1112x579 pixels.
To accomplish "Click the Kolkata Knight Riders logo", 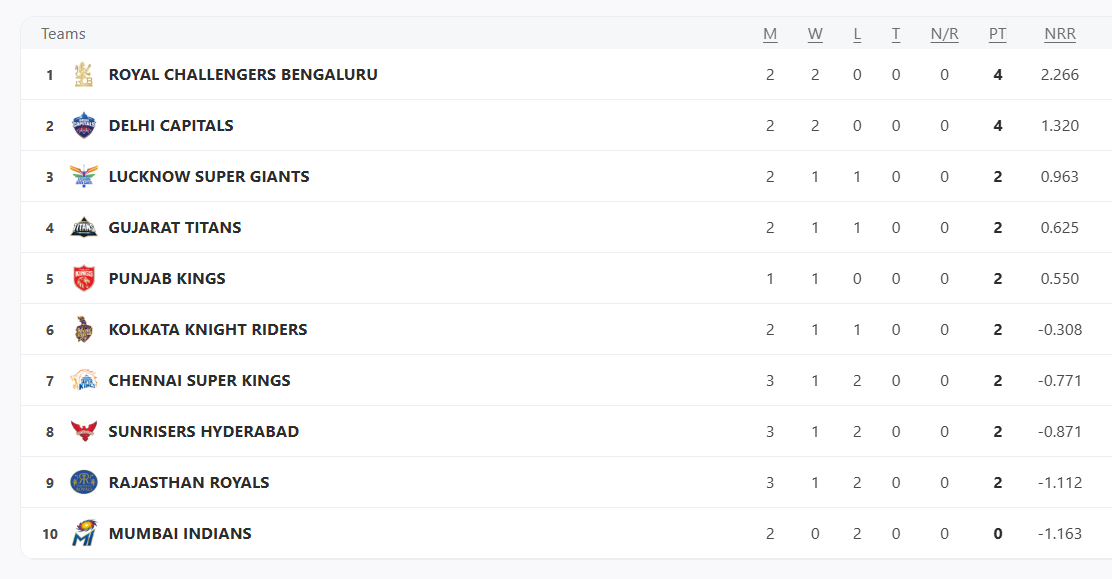I will coord(84,329).
